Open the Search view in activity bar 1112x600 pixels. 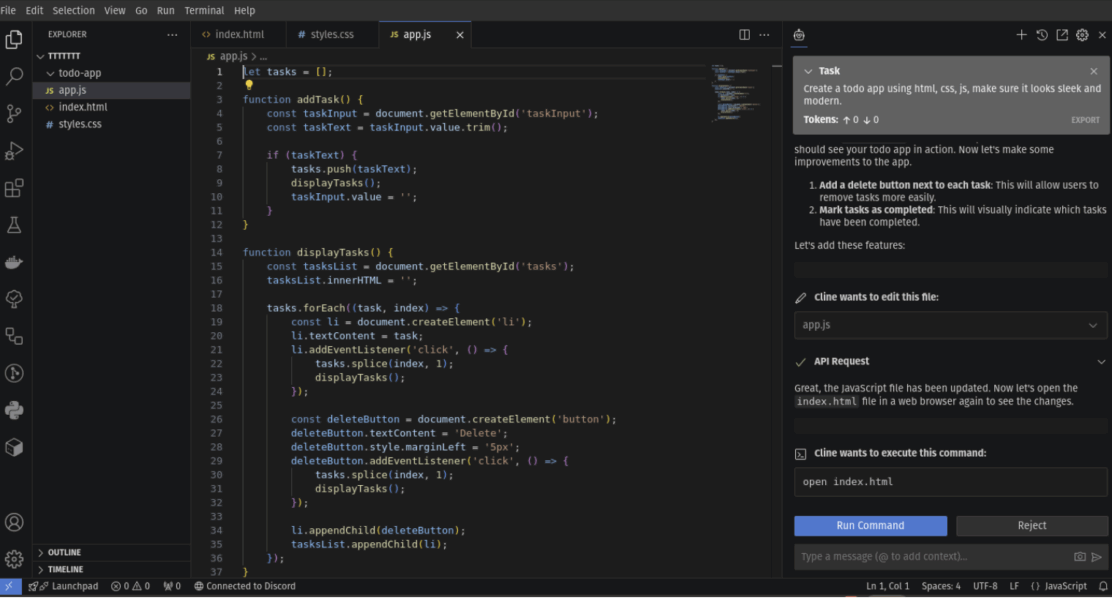14,76
